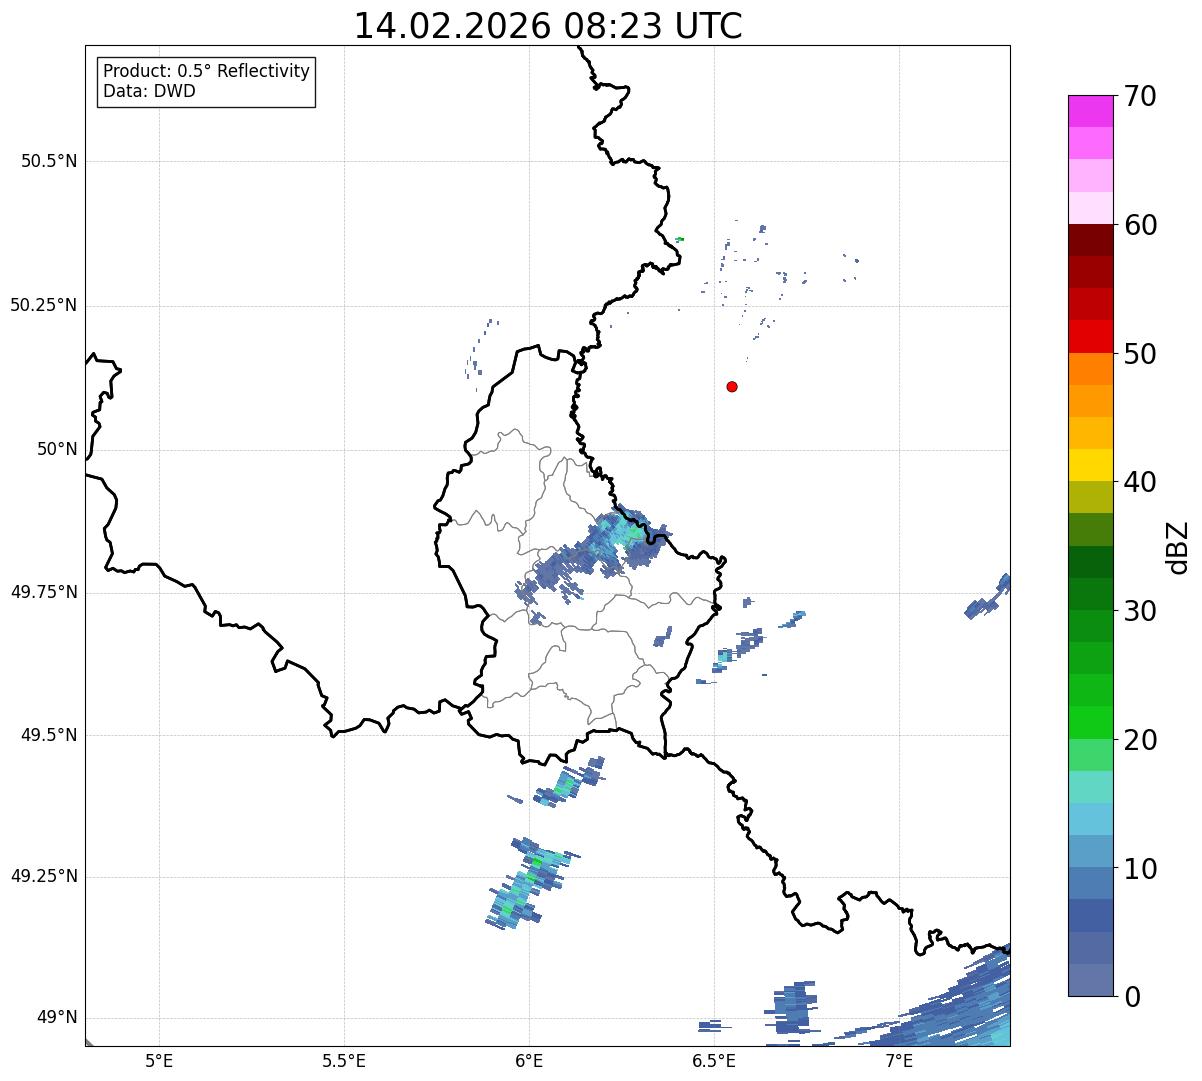Click the dark maroon colorbar segment below 60

click(1090, 240)
